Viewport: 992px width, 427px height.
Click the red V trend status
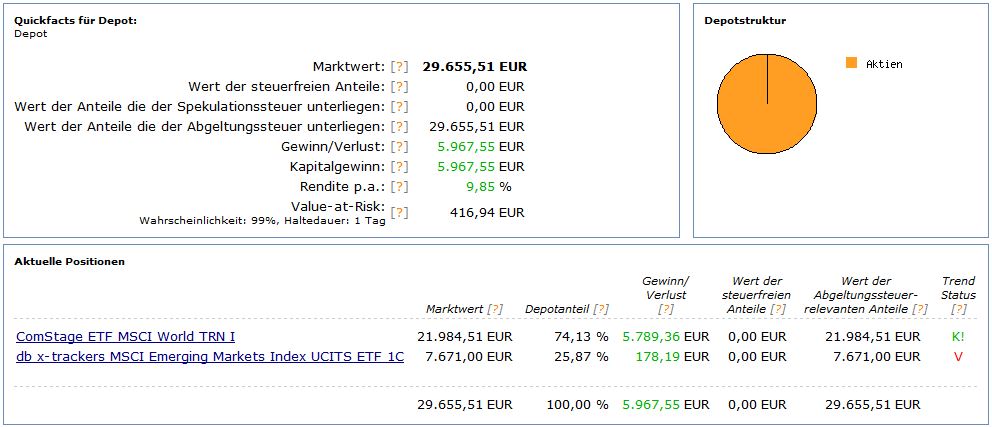point(958,357)
